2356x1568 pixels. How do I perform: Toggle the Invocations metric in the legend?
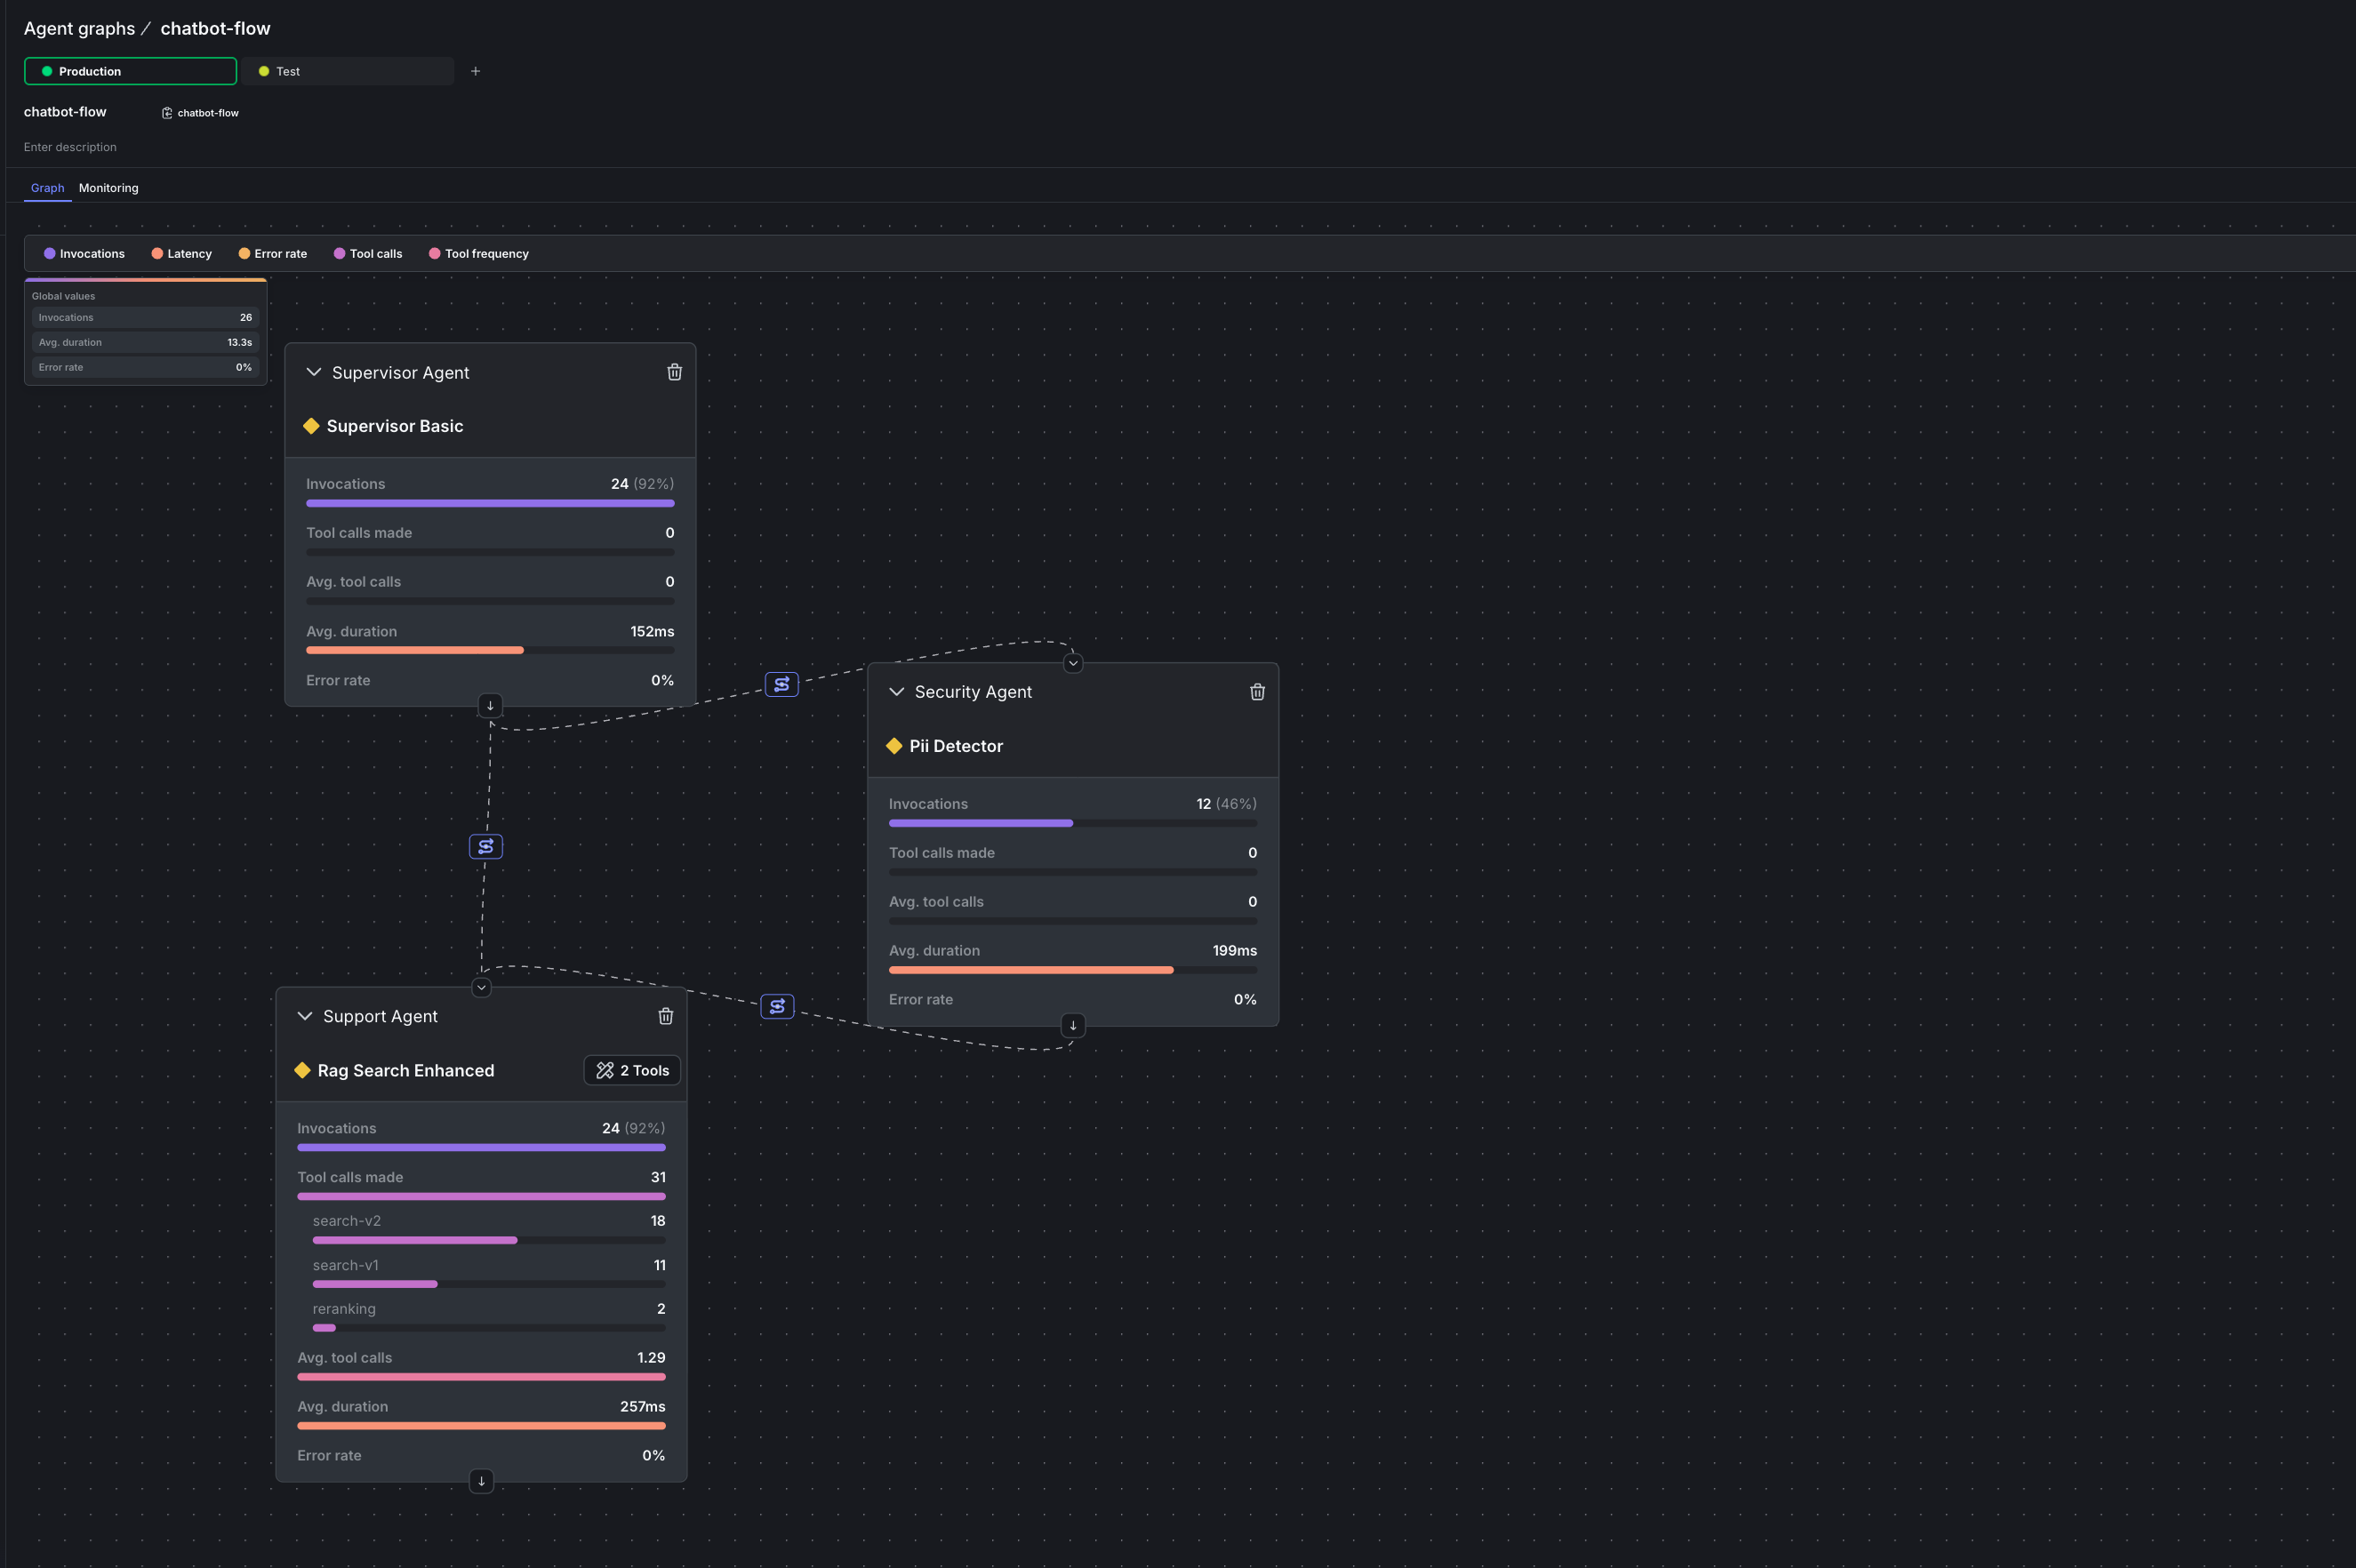pyautogui.click(x=84, y=253)
